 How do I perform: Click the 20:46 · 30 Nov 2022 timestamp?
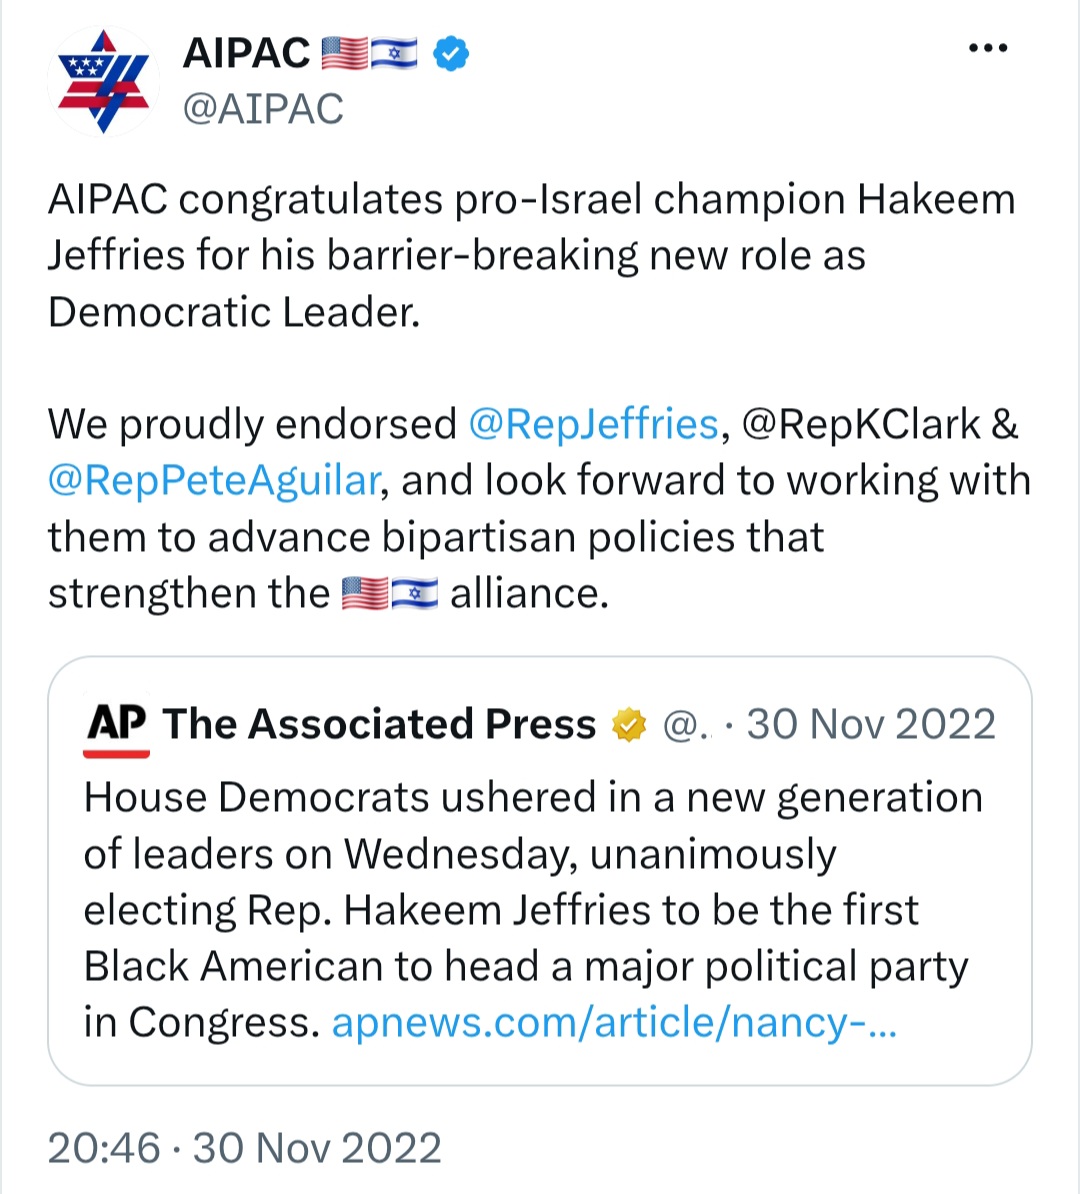pyautogui.click(x=244, y=1148)
